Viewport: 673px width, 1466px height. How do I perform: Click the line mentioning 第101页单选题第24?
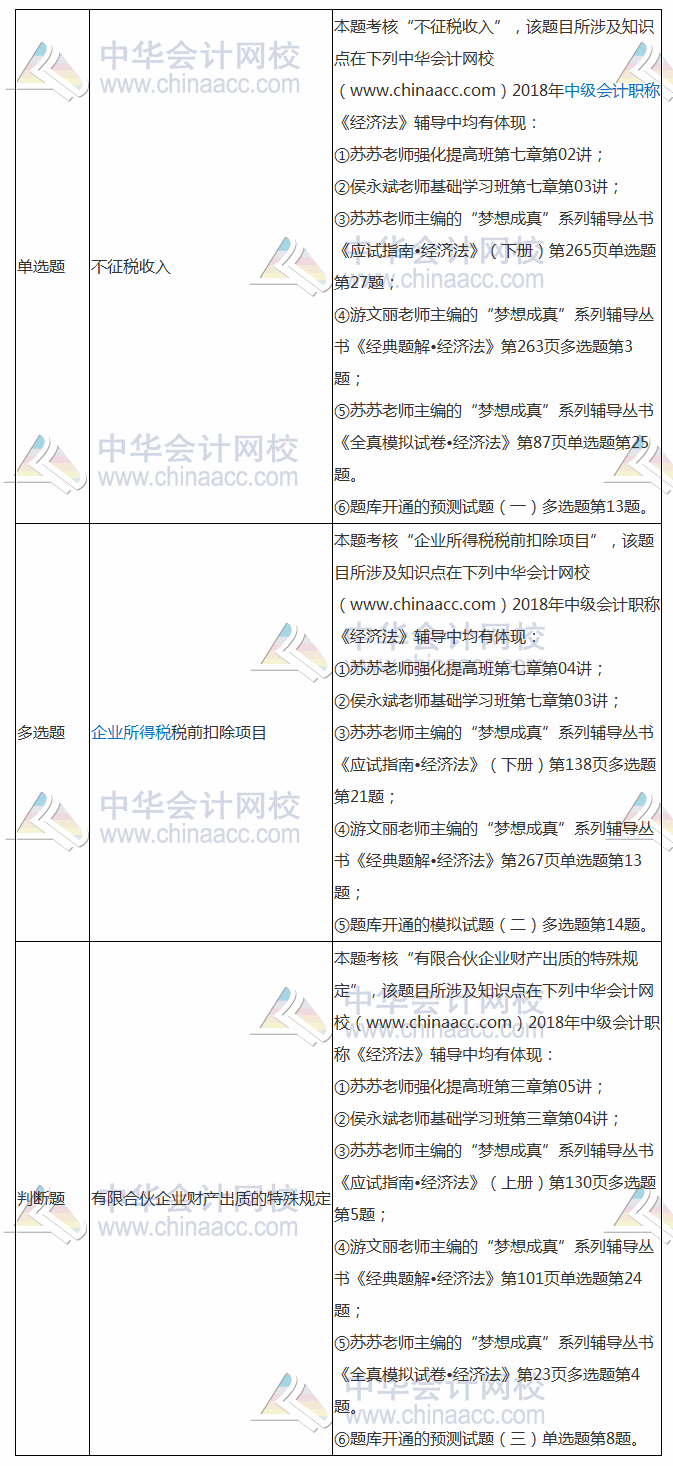[488, 1279]
